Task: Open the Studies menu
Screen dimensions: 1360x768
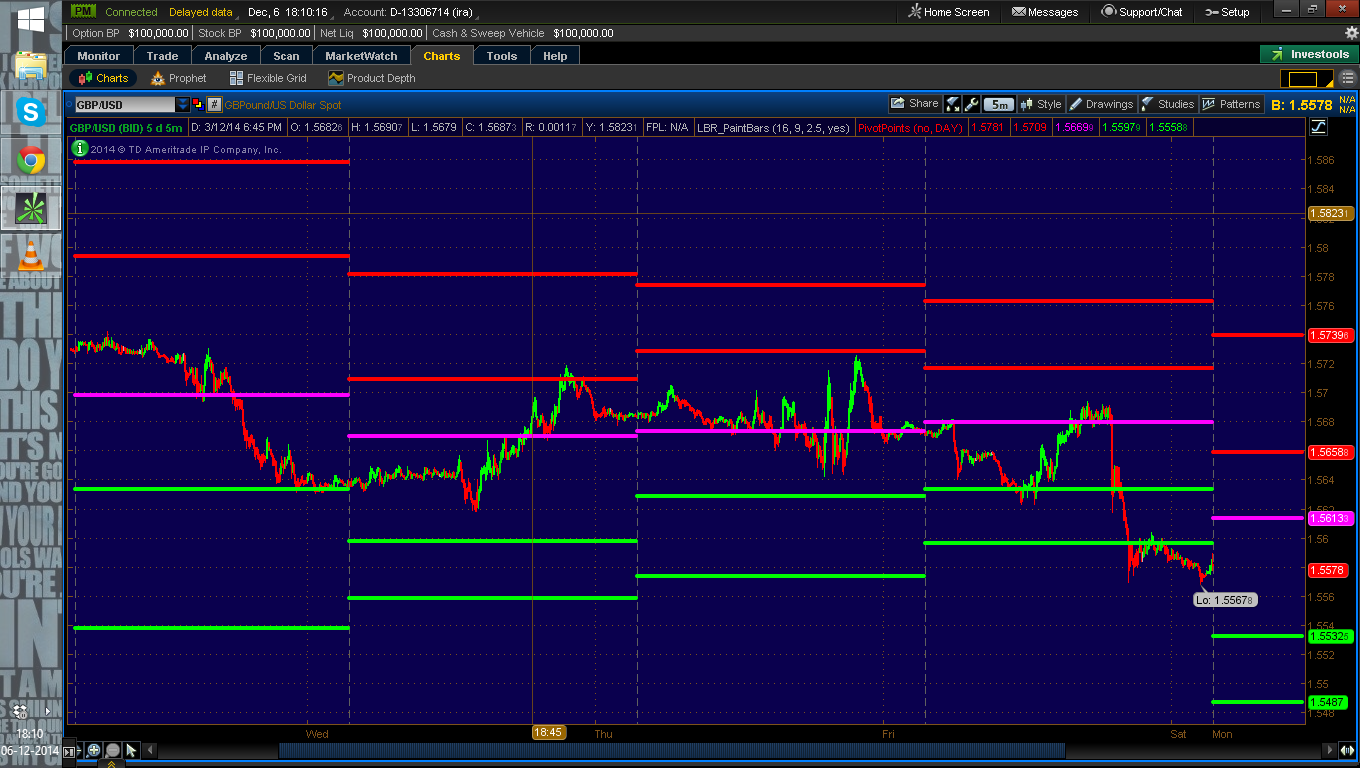Action: click(x=1168, y=104)
